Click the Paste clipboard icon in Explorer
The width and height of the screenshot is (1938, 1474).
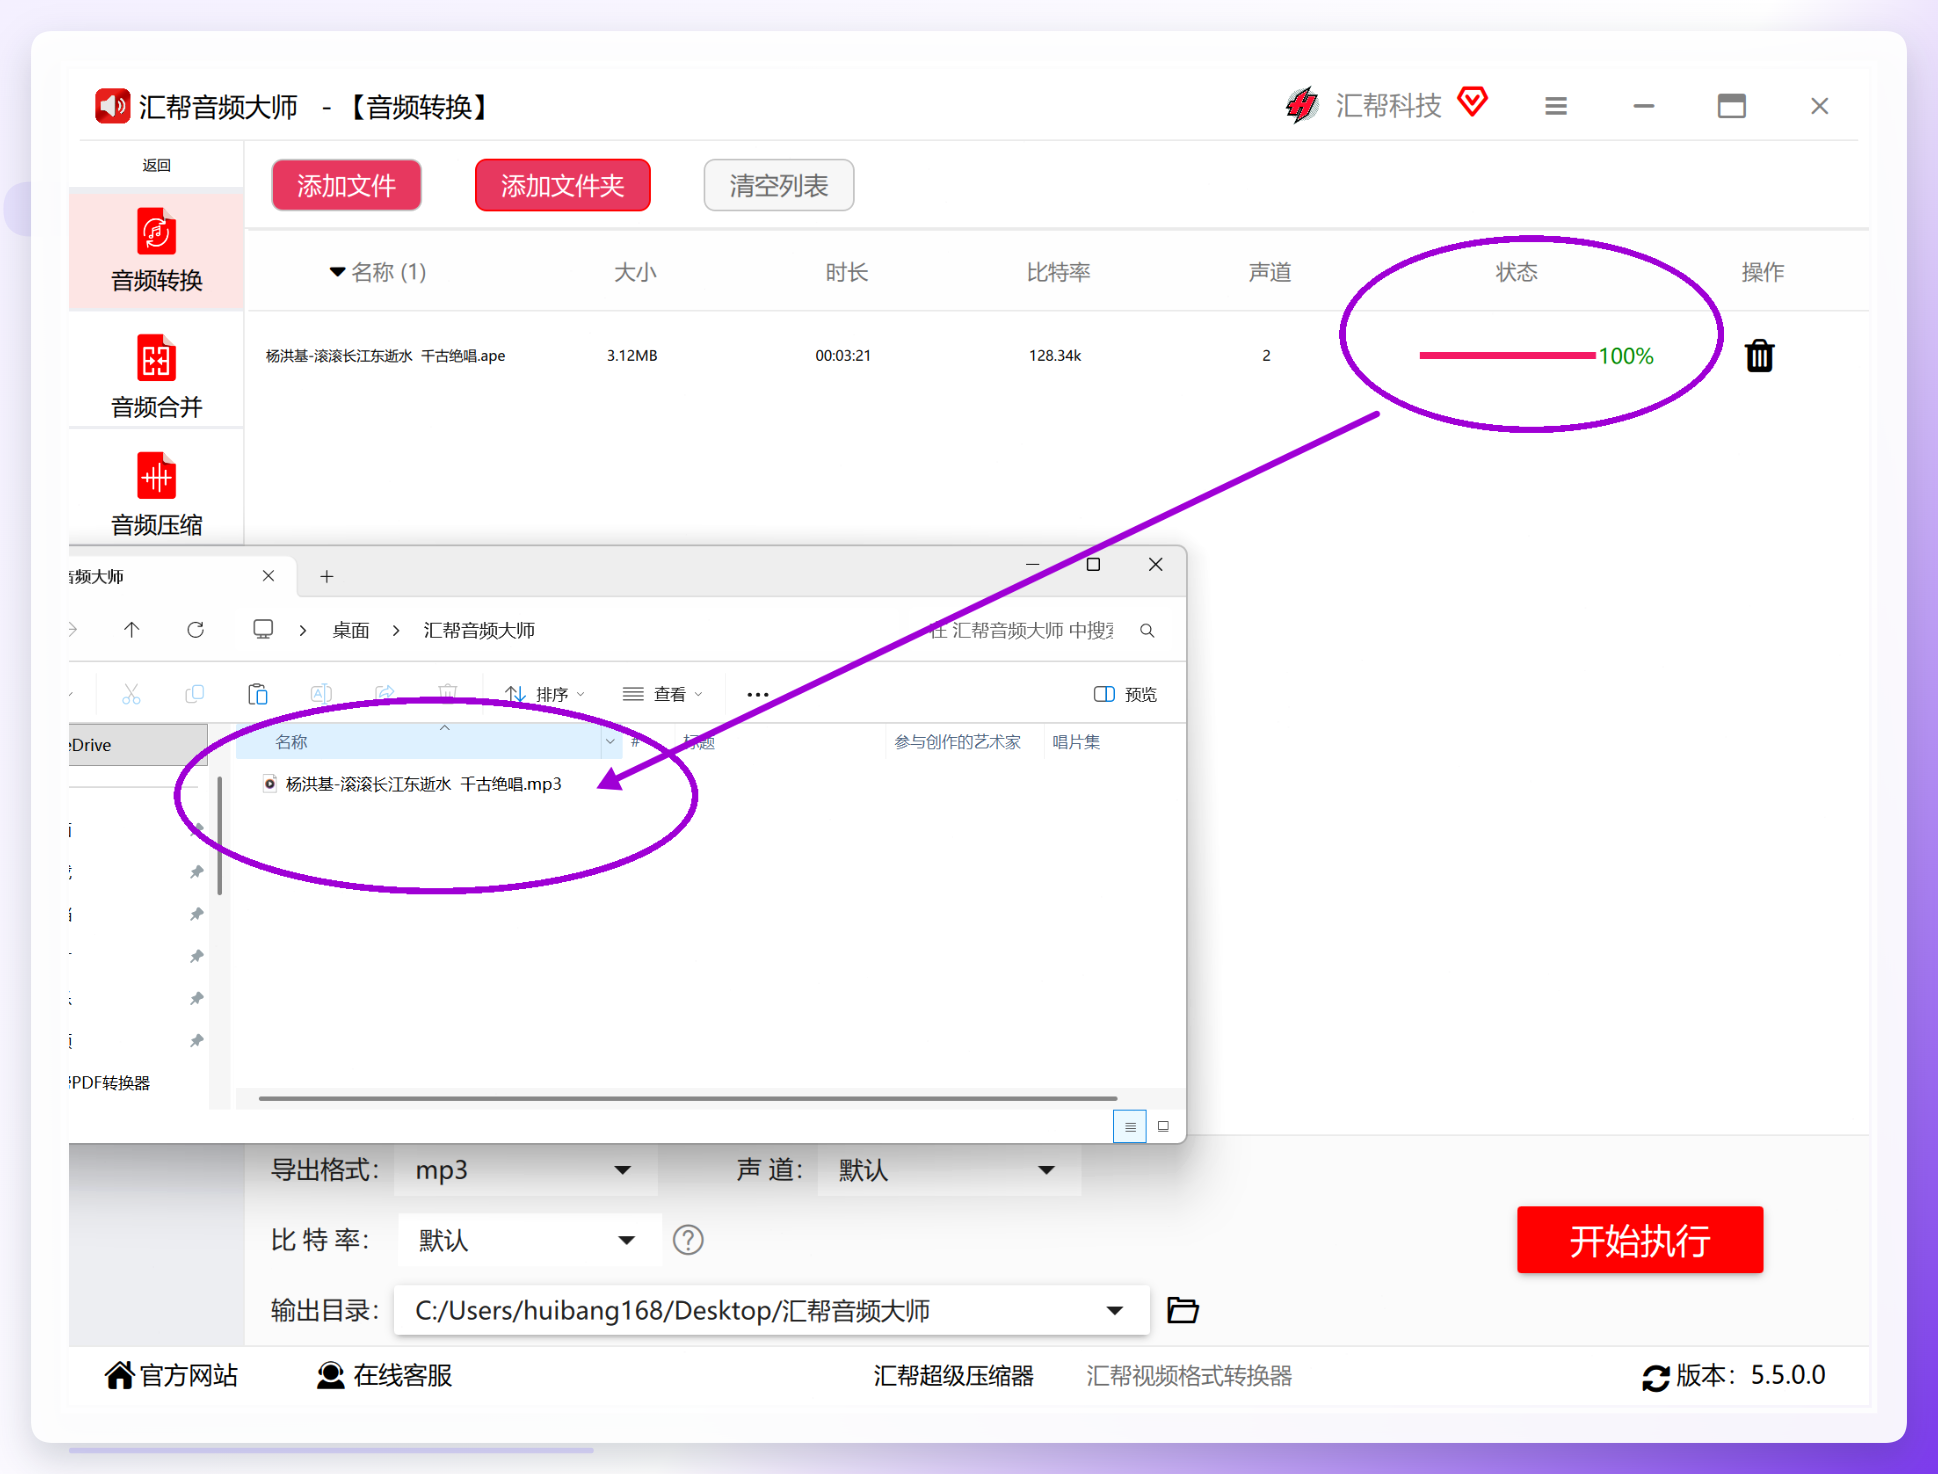pyautogui.click(x=258, y=694)
